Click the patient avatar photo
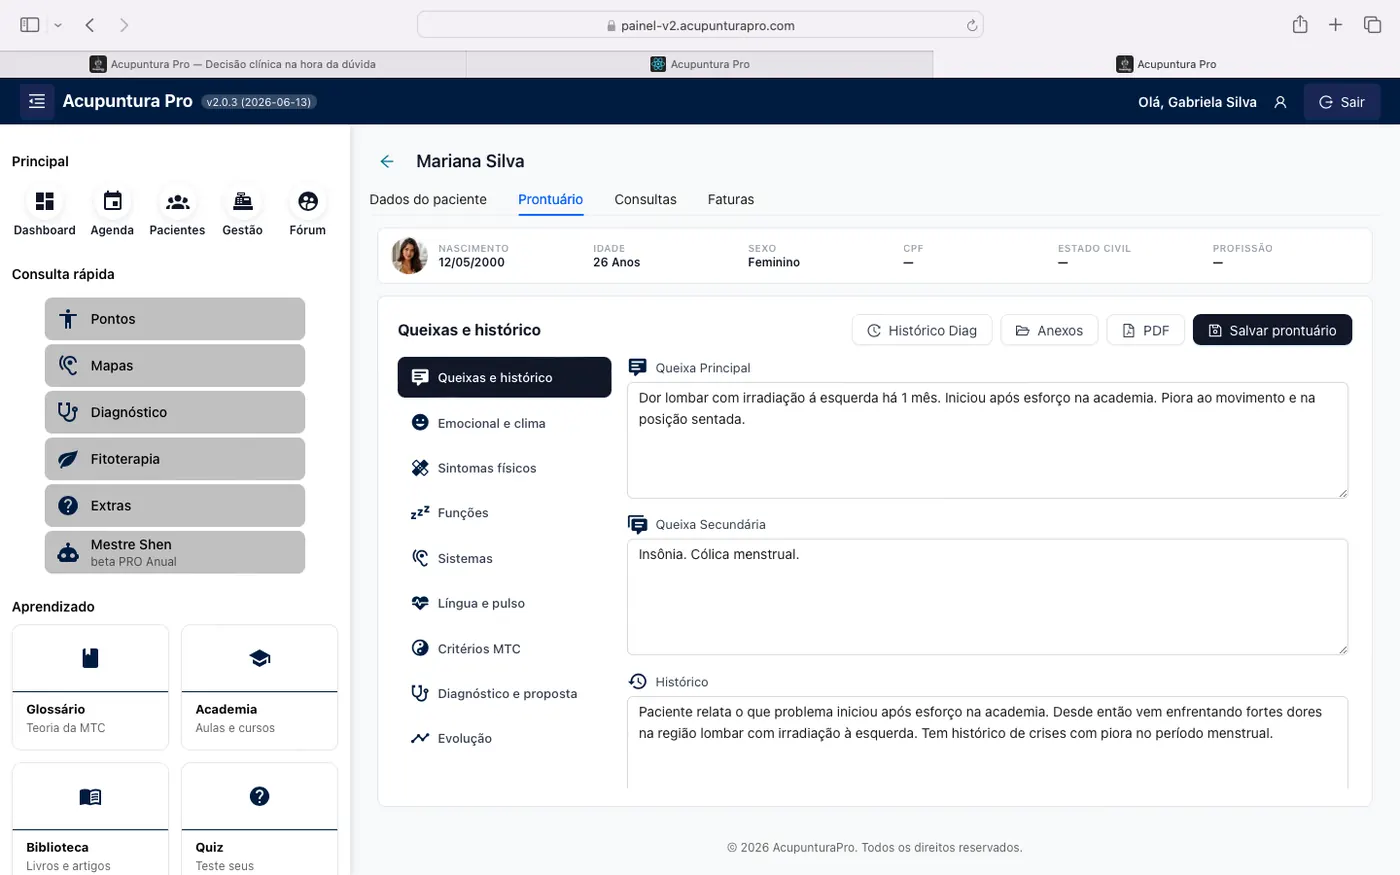 (x=409, y=256)
